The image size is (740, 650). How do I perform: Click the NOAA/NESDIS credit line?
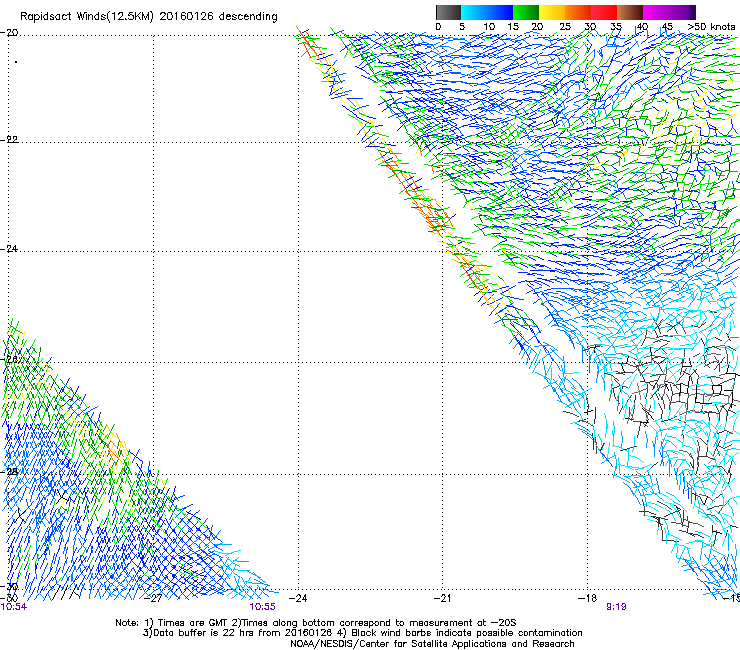(432, 644)
